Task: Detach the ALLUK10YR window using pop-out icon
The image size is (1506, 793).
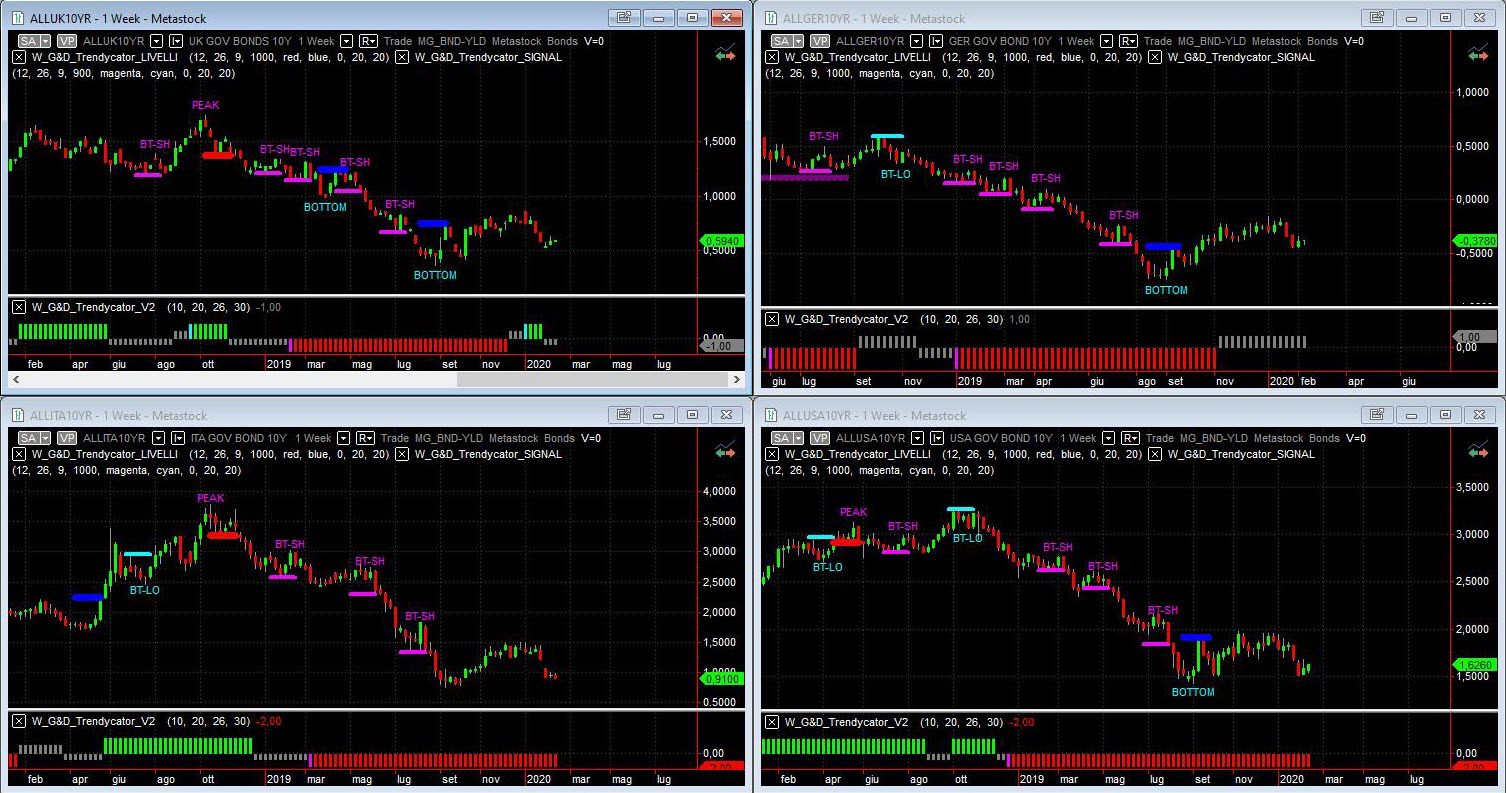Action: [x=623, y=17]
